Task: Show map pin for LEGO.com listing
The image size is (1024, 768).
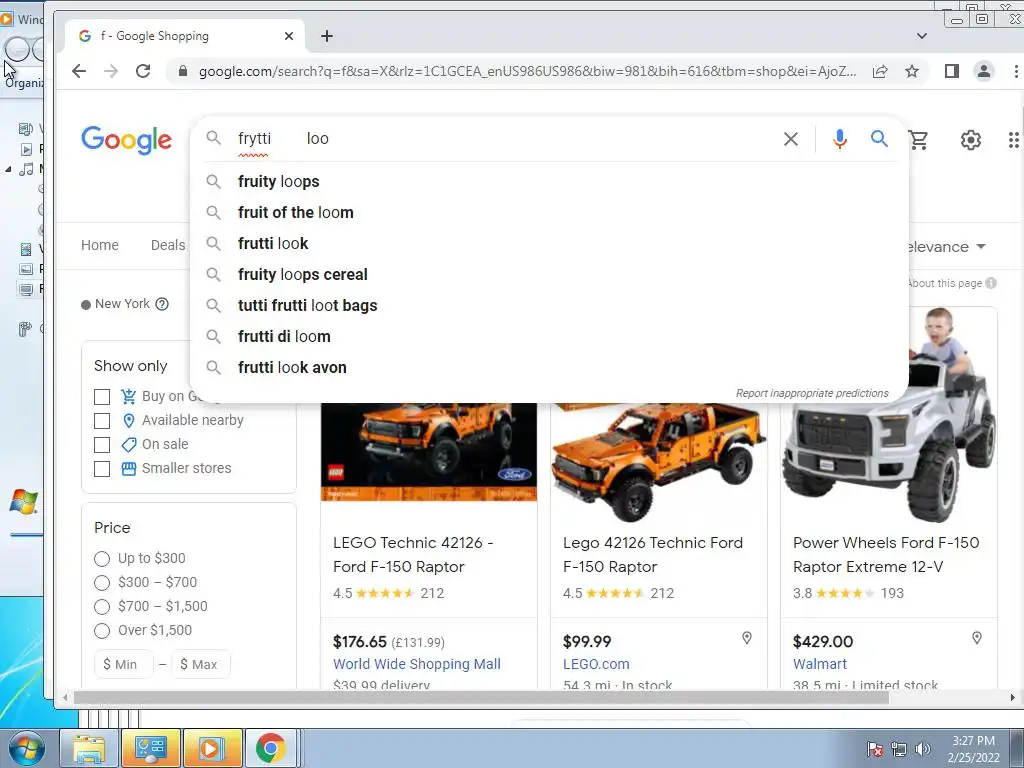Action: [x=746, y=638]
